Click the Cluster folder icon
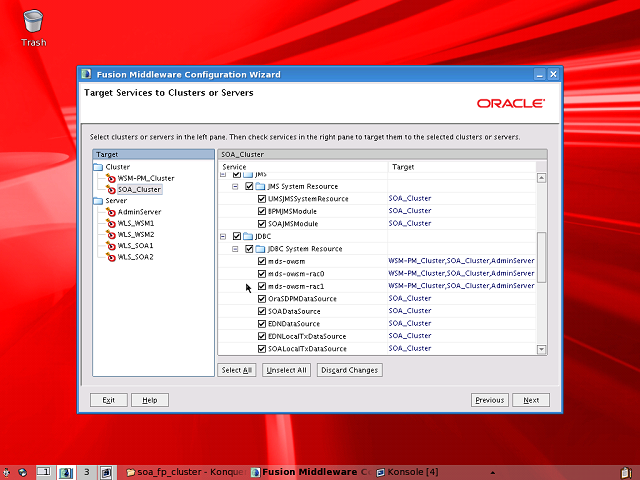The height and width of the screenshot is (480, 640). click(x=98, y=167)
